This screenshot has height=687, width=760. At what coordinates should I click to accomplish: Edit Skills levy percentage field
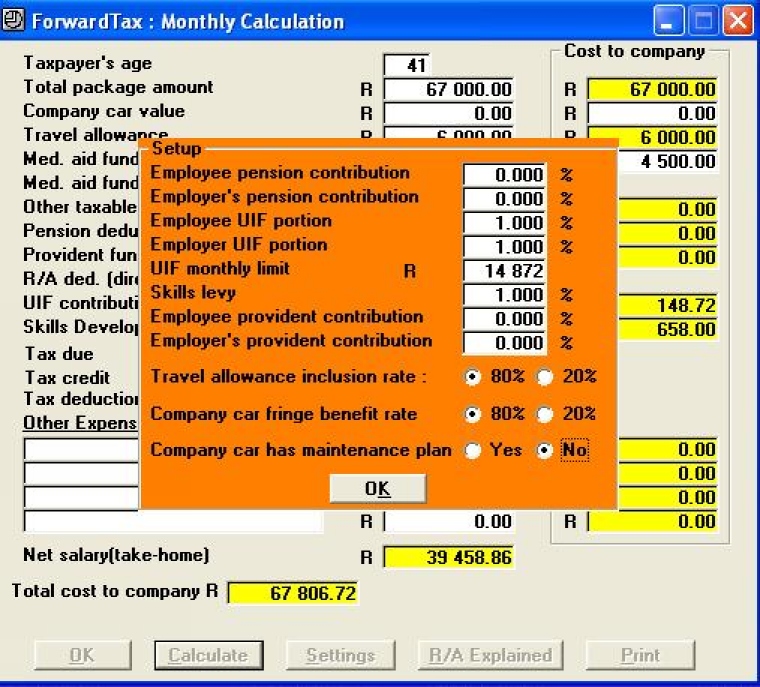click(505, 294)
